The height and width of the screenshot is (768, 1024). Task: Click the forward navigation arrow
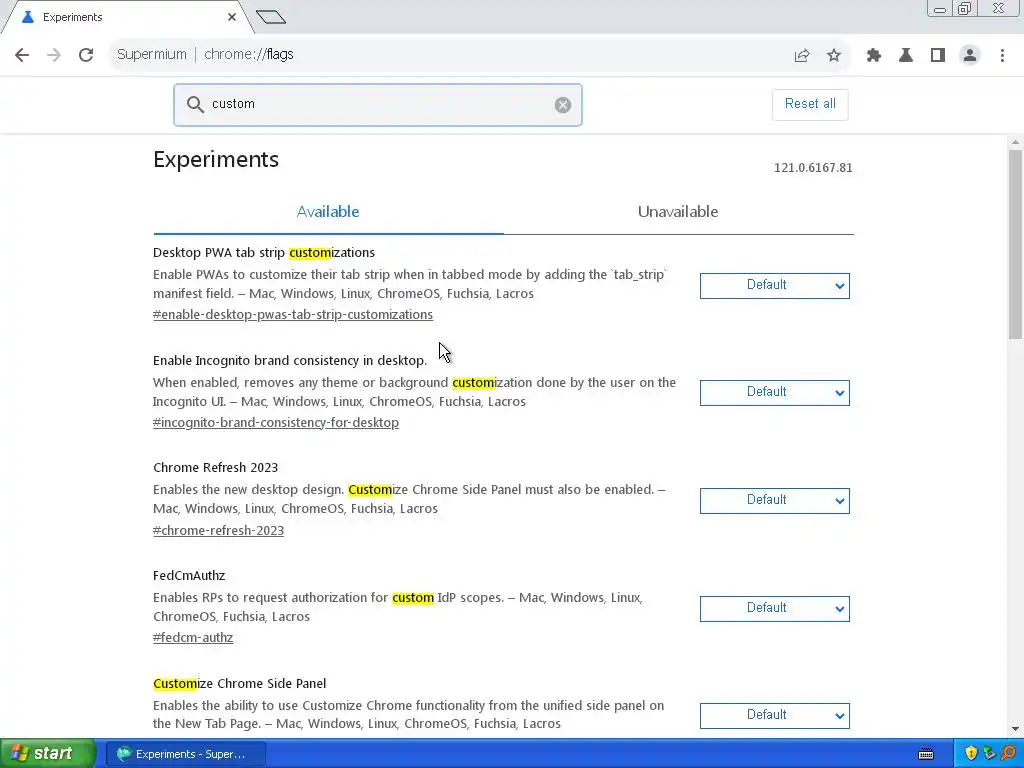(54, 55)
